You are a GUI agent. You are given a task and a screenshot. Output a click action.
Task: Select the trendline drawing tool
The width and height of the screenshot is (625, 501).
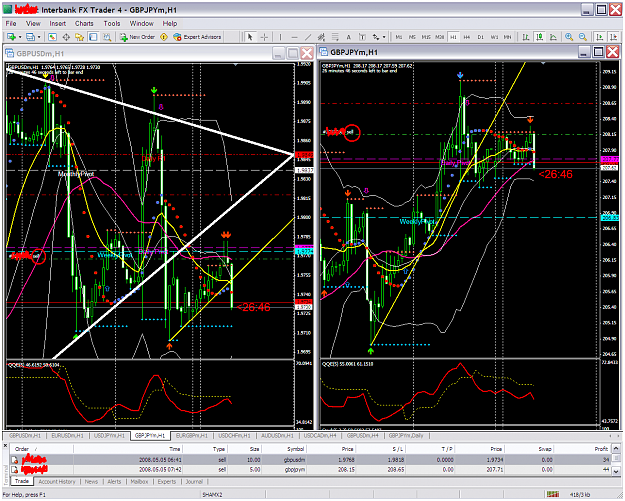(308, 37)
